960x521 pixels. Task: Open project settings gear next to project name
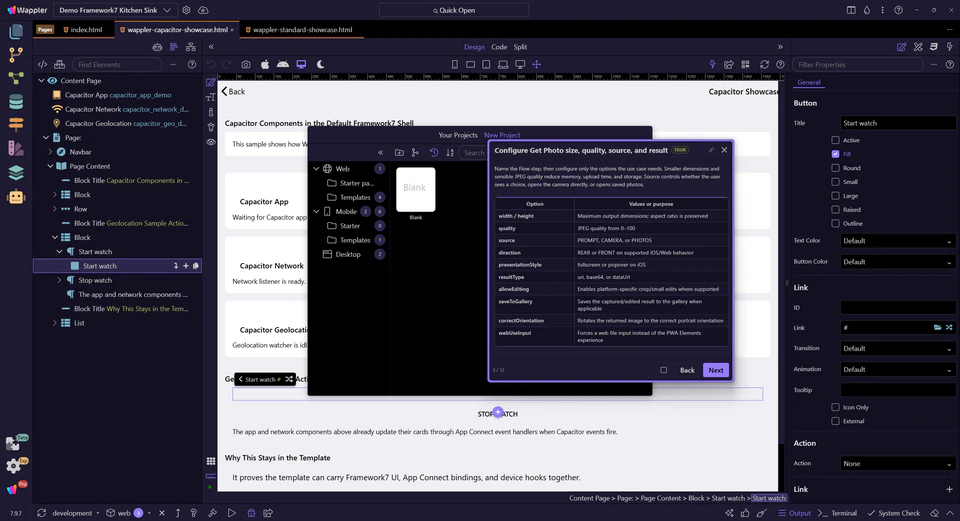pos(186,10)
